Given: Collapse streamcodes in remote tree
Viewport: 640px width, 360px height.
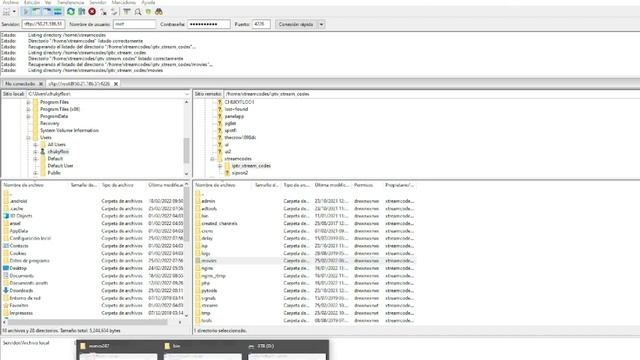Looking at the screenshot, I should point(212,159).
